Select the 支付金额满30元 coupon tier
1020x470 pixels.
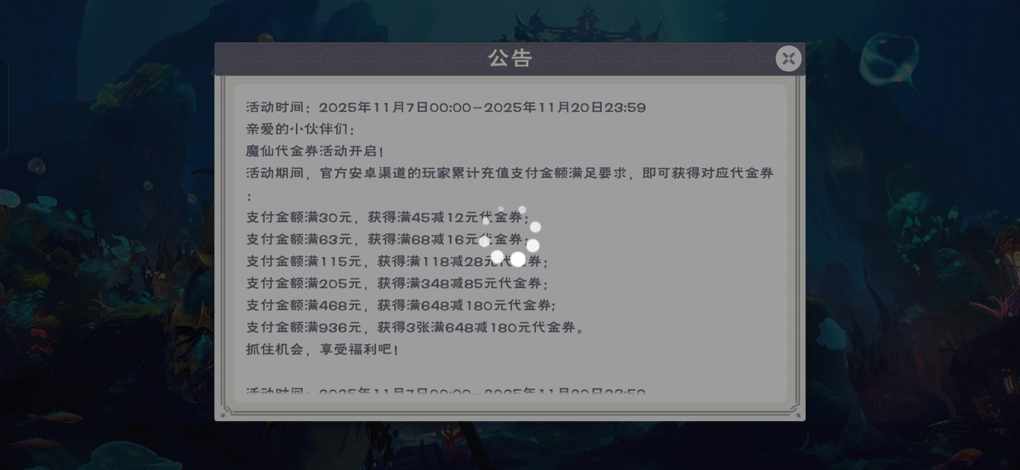388,217
